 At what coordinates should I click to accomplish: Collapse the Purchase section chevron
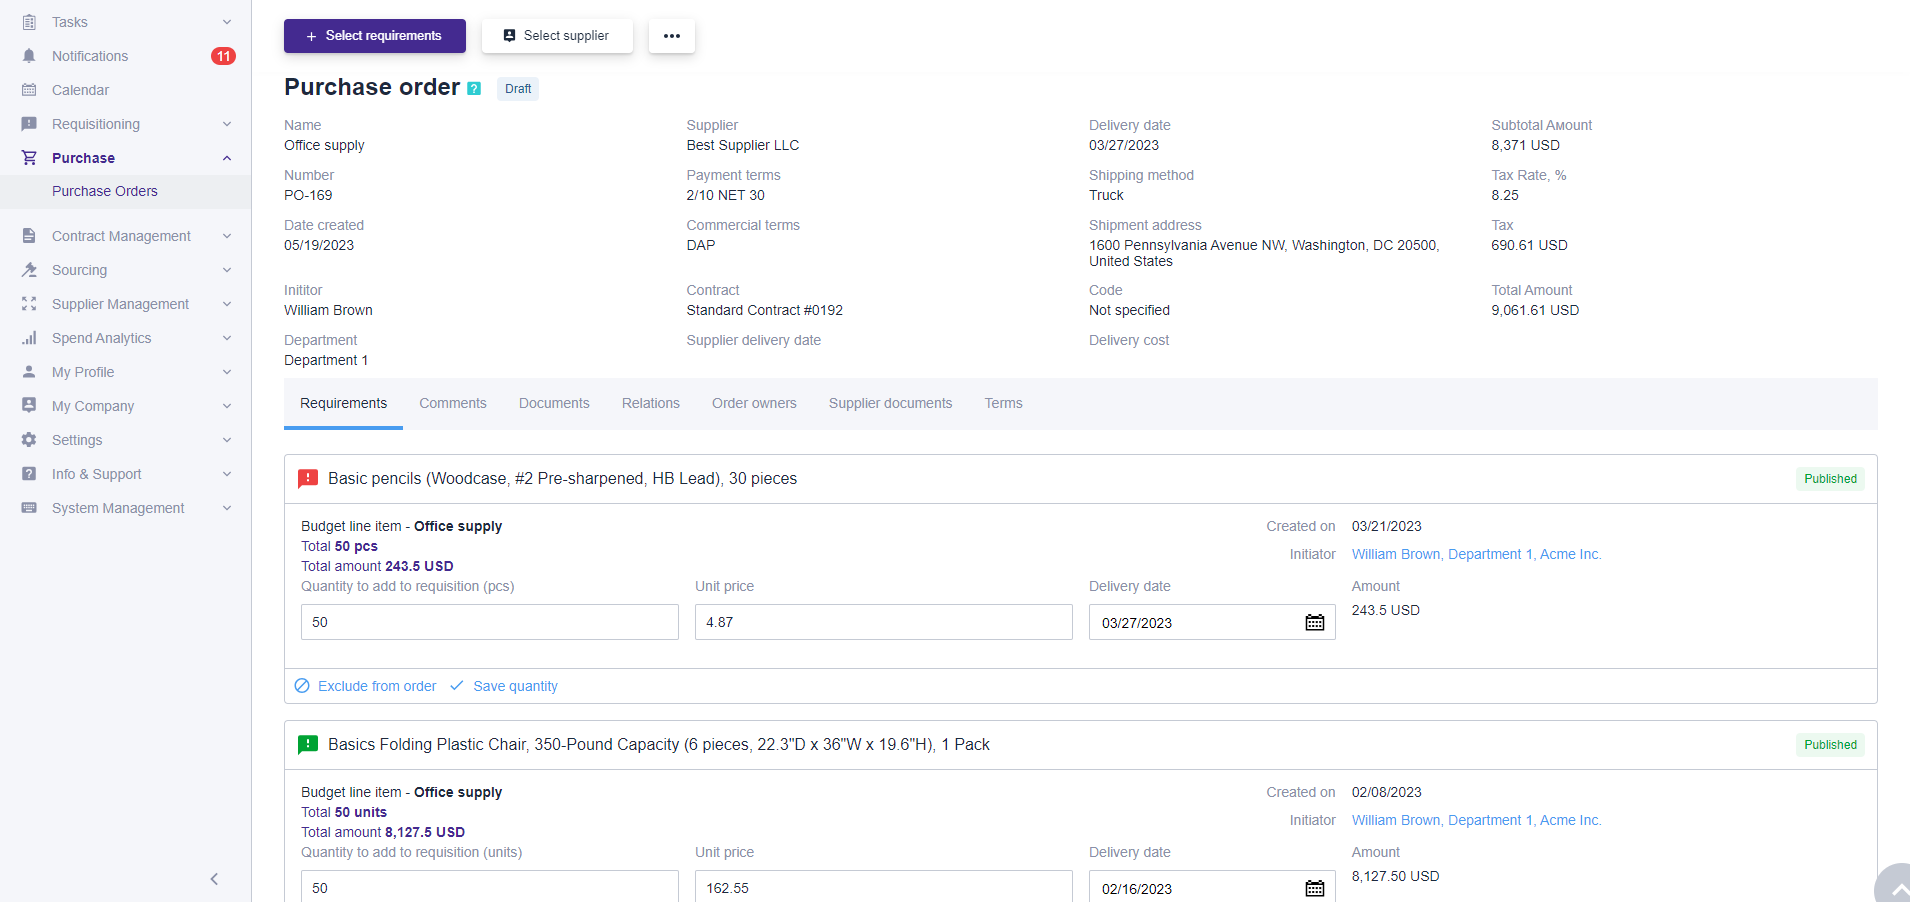(x=227, y=158)
